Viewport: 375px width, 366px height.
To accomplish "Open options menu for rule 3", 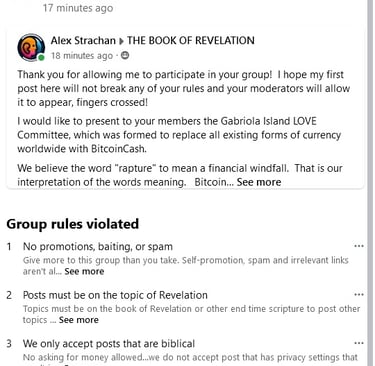I will (x=359, y=343).
